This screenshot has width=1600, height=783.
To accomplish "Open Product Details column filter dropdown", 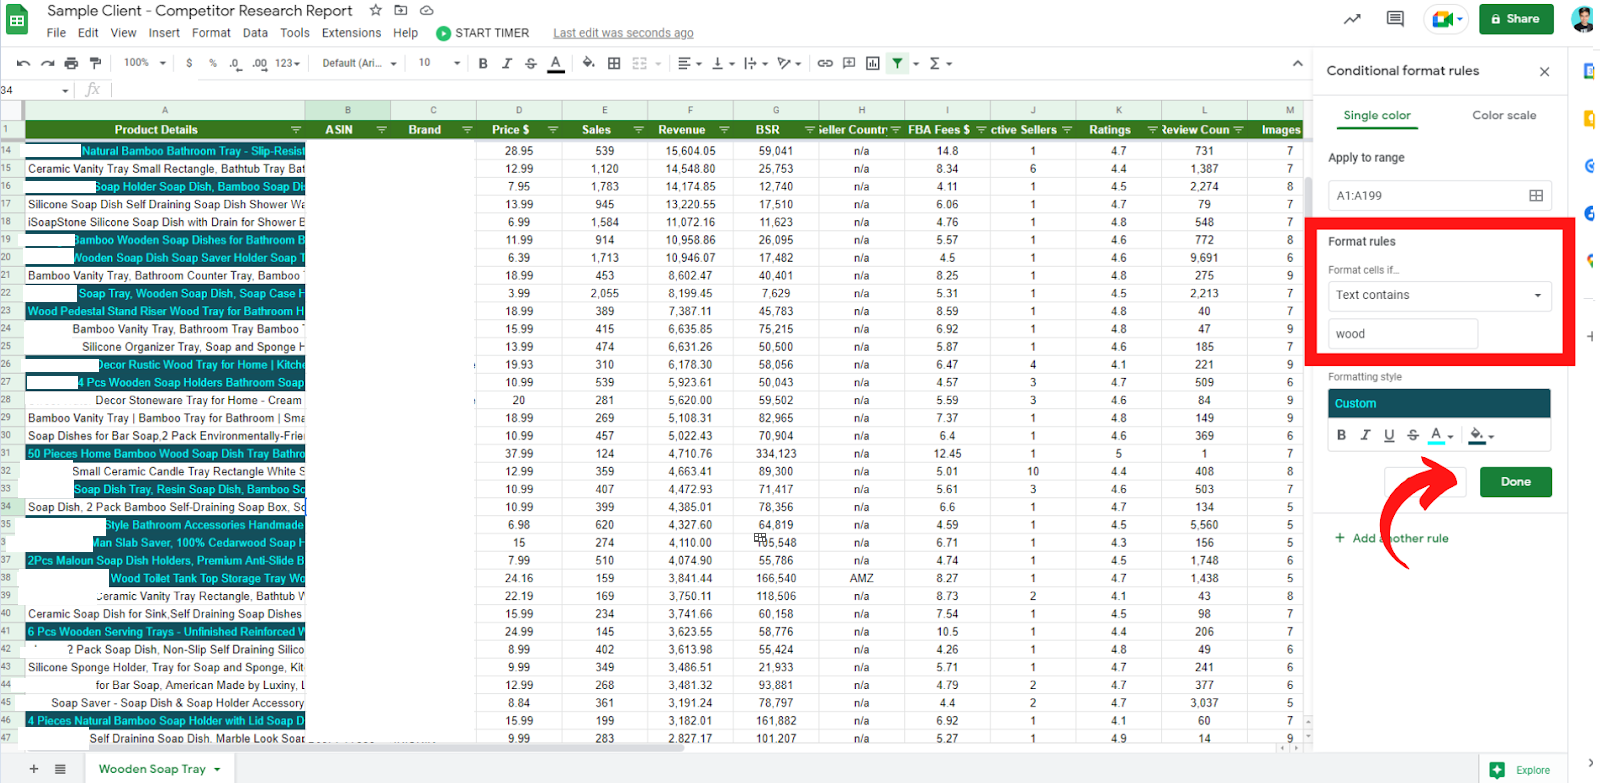I will (295, 130).
